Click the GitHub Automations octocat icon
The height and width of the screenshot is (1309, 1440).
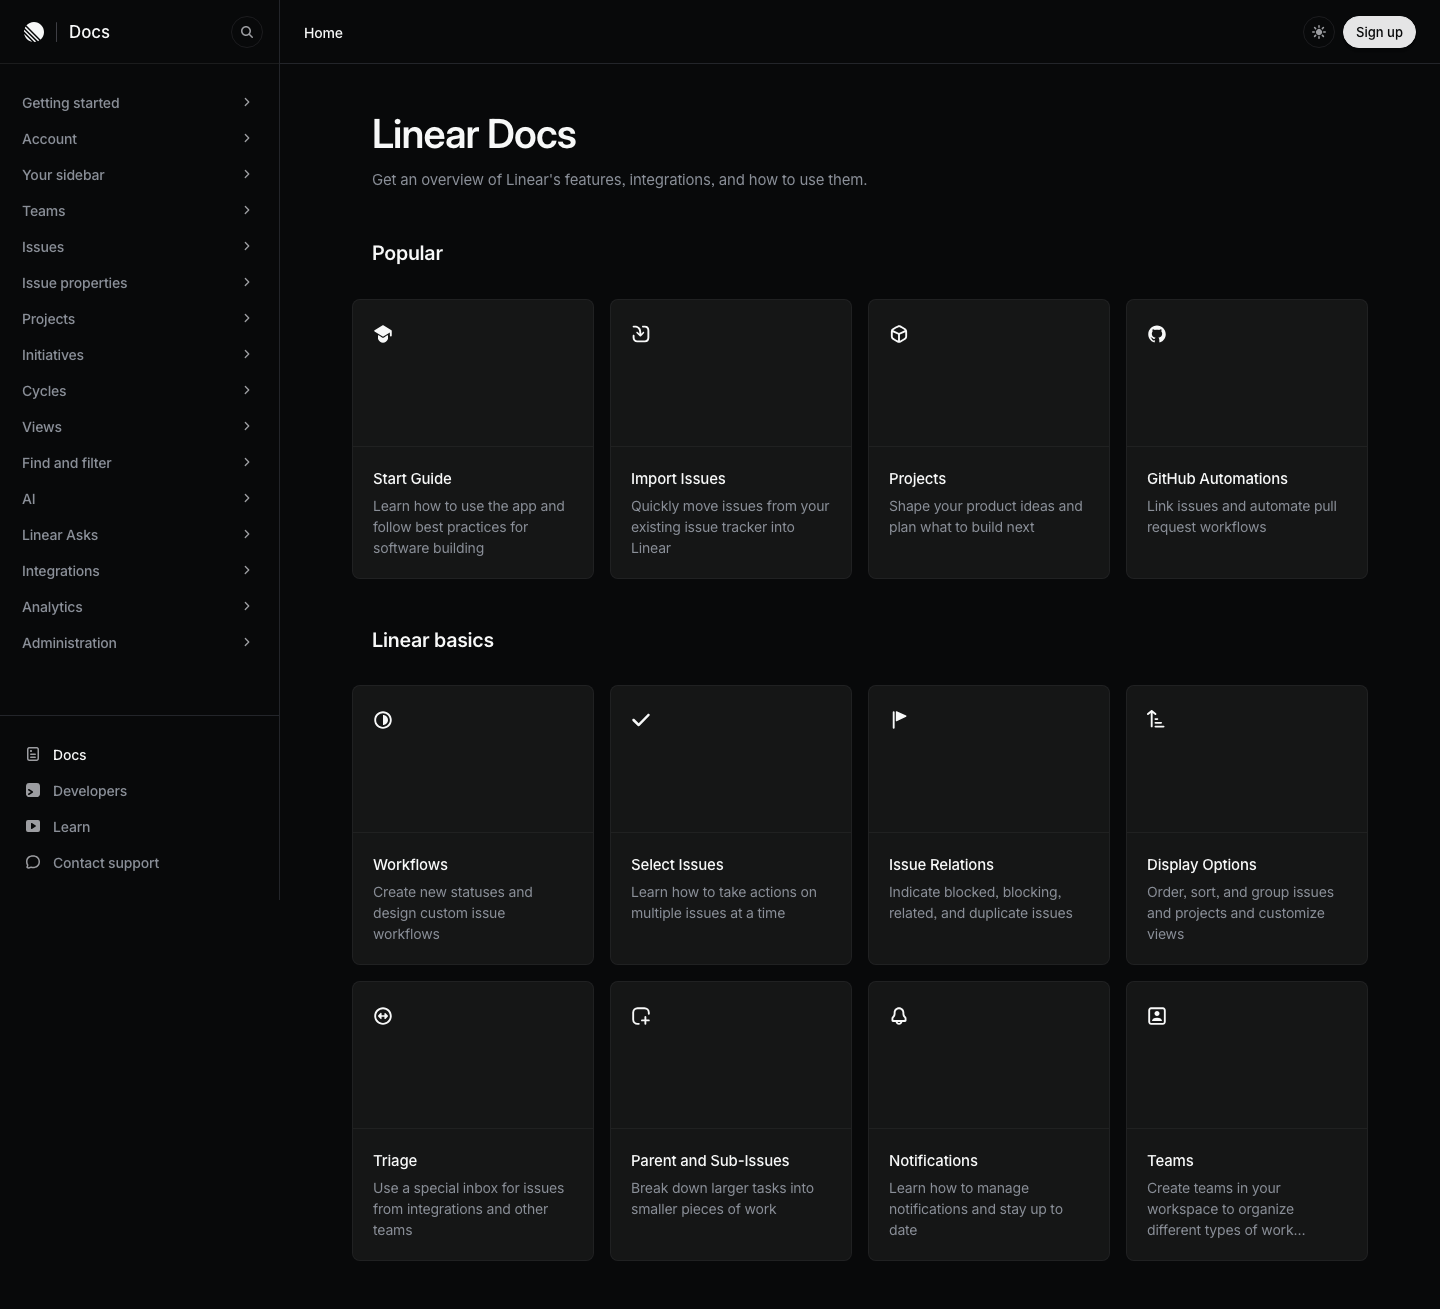click(x=1157, y=334)
